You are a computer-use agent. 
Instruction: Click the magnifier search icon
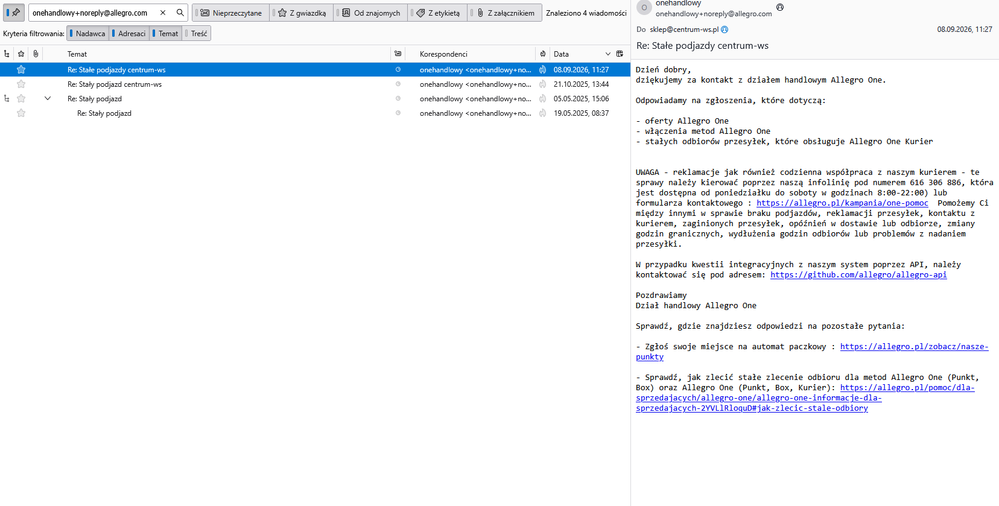pos(180,13)
